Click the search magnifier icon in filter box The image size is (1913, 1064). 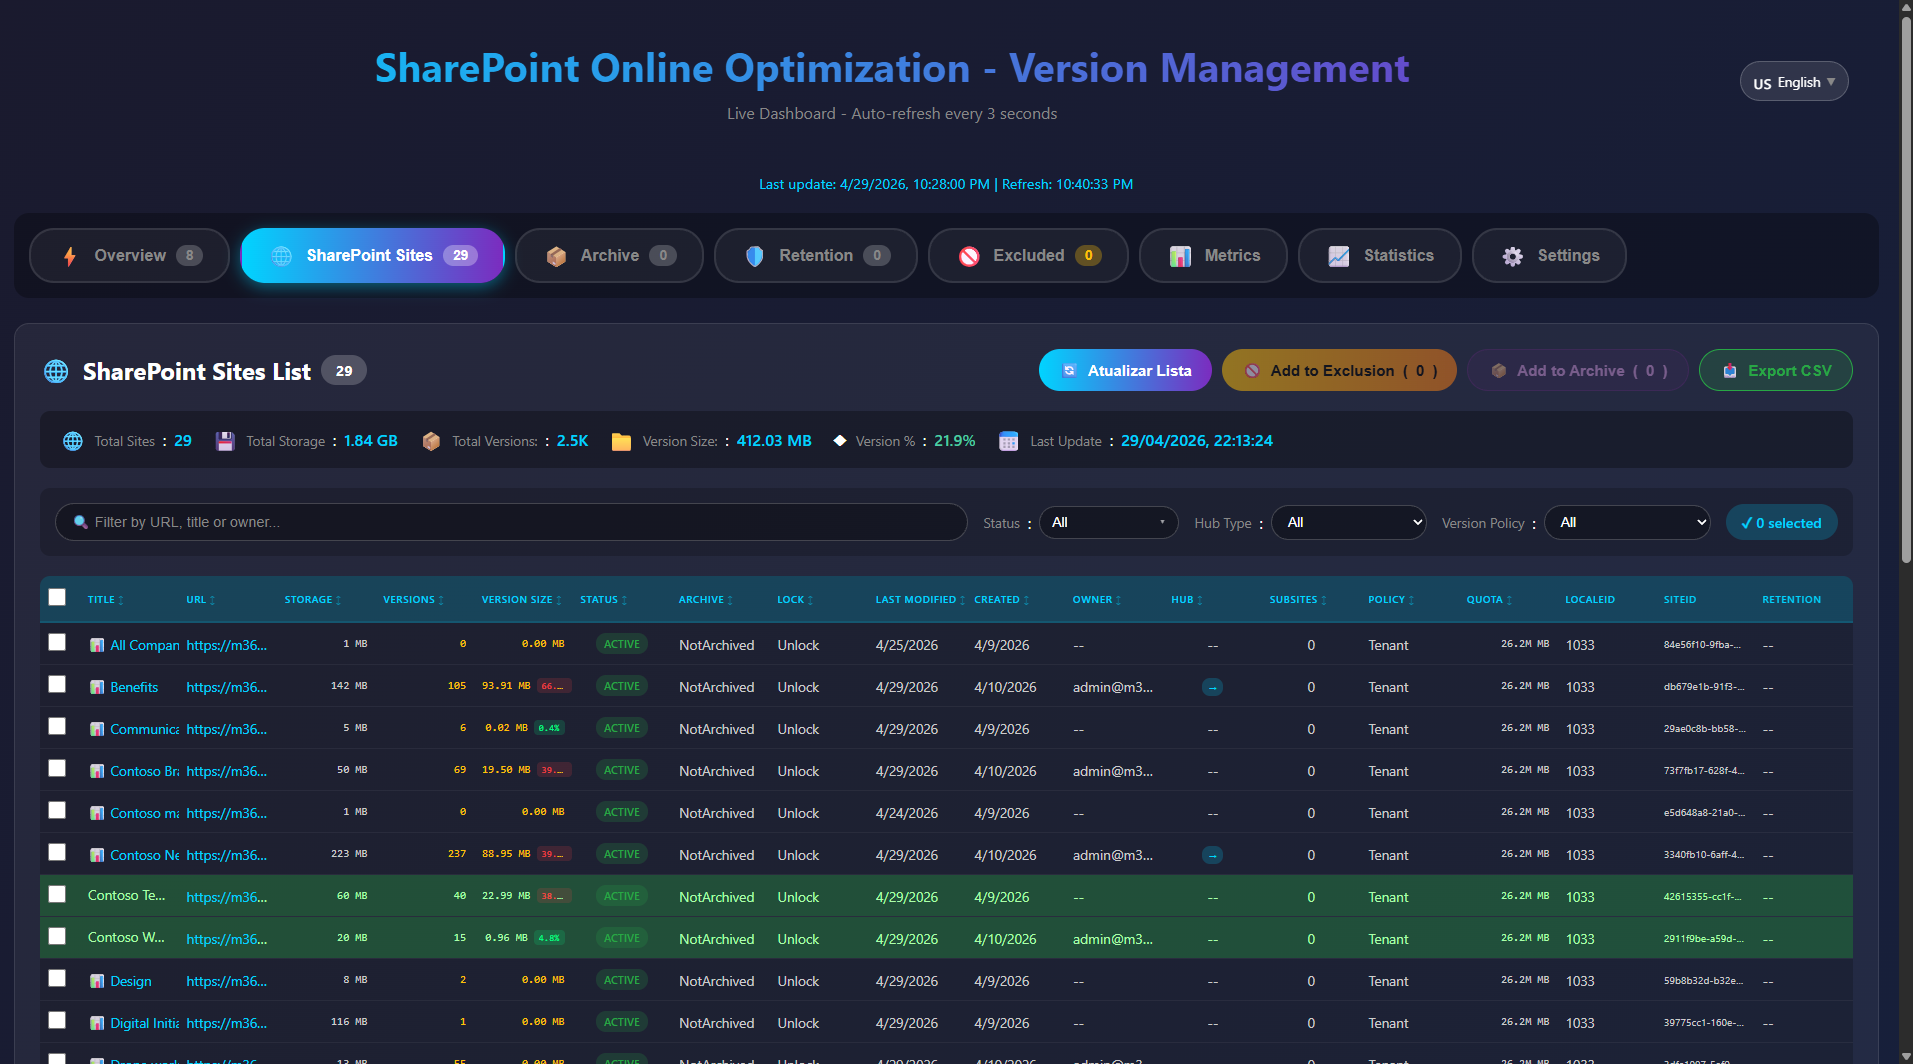81,522
